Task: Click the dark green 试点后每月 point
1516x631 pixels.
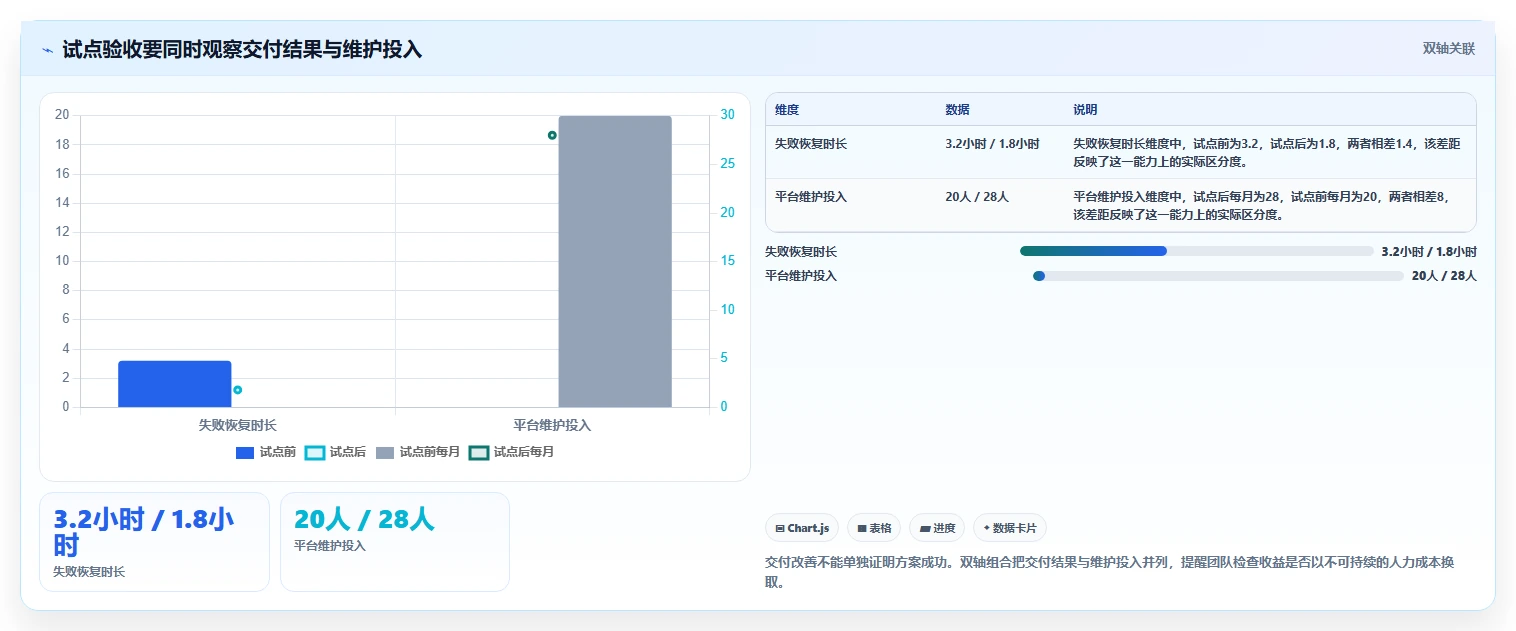Action: click(x=552, y=135)
